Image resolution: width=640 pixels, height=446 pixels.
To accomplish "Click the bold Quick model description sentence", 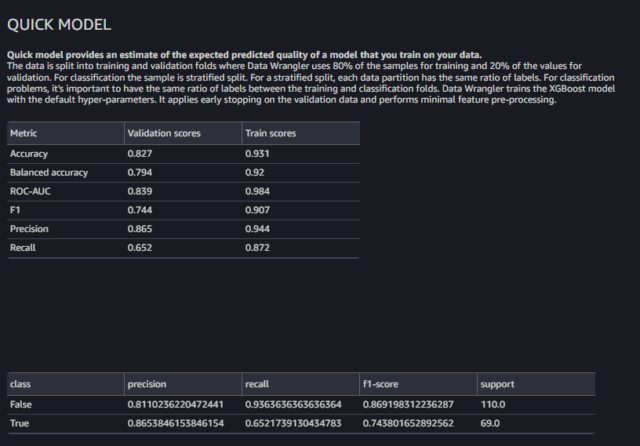I will pos(244,55).
